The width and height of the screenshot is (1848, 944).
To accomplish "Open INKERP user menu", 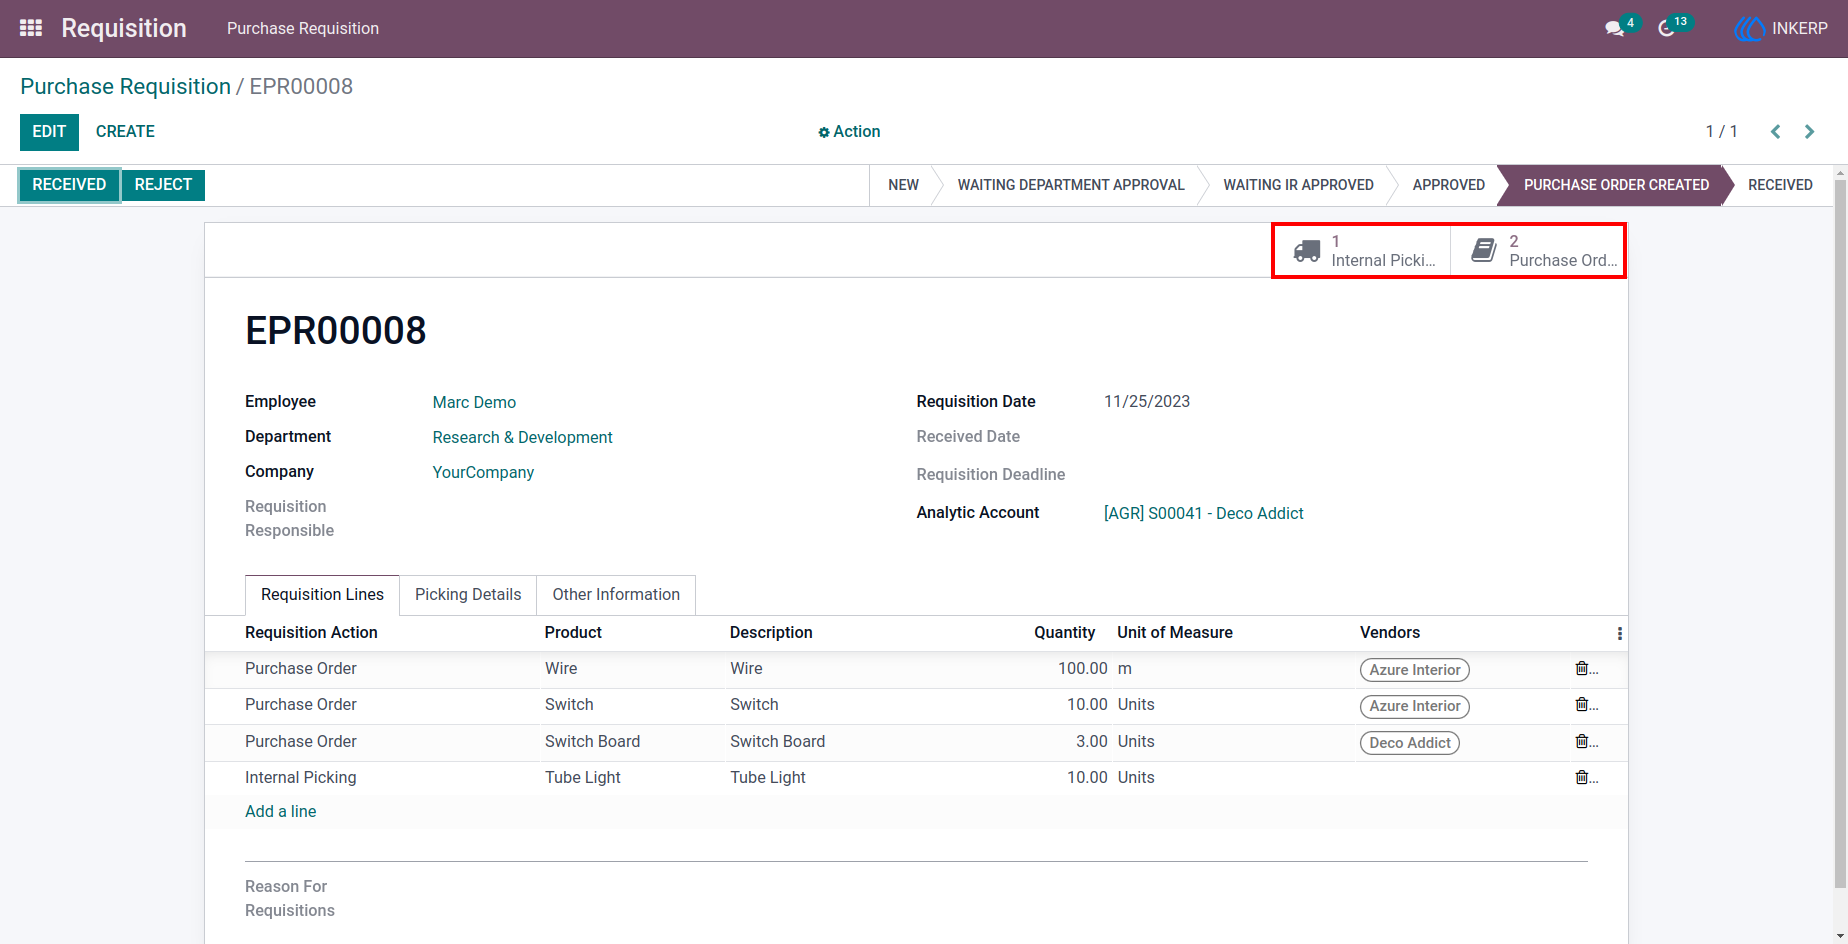I will (1781, 28).
